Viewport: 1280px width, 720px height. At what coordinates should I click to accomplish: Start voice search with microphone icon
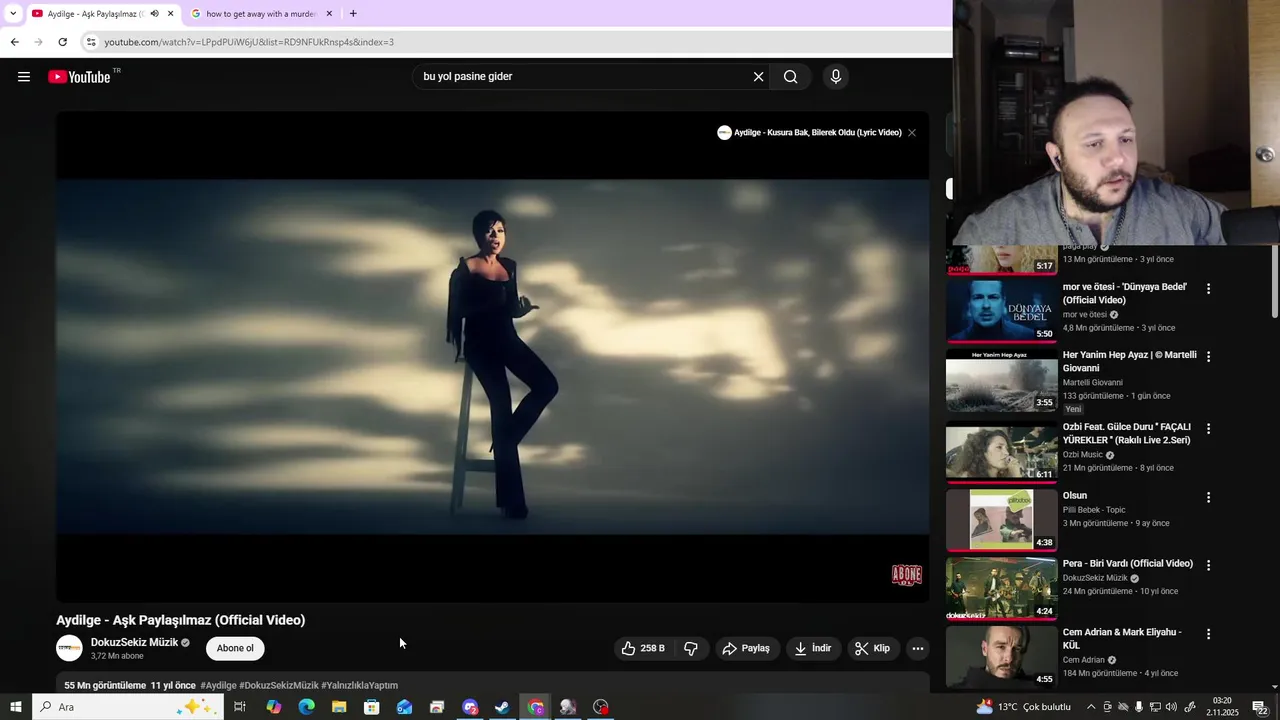[x=836, y=77]
